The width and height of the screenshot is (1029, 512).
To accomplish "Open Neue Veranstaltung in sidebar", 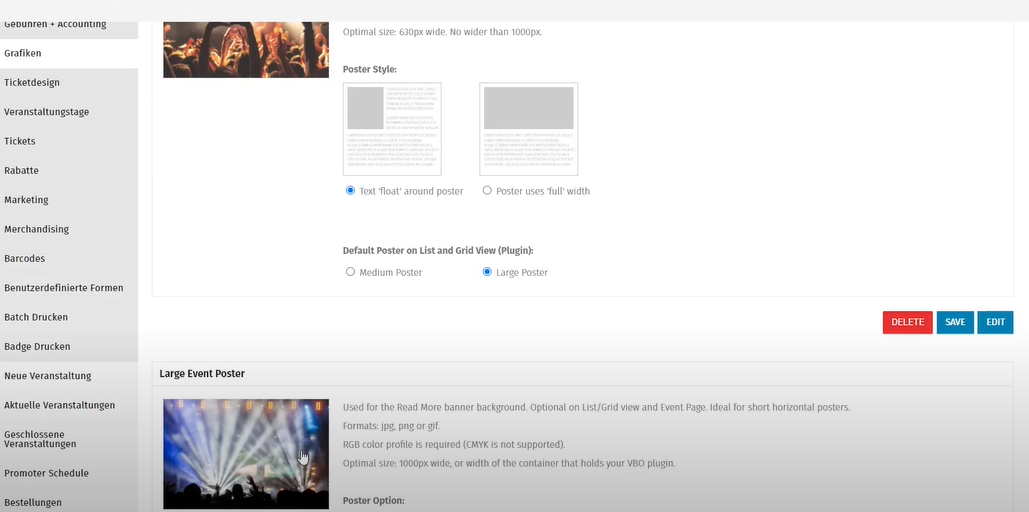I will (47, 376).
